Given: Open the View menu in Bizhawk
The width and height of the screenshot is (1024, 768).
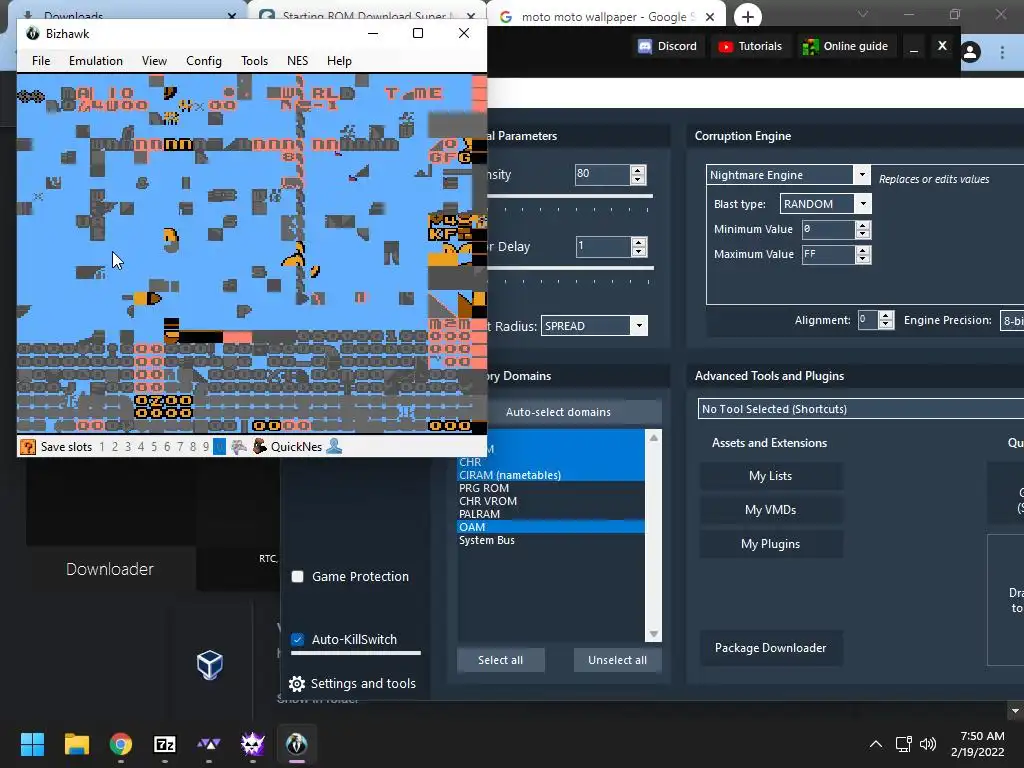Looking at the screenshot, I should point(154,61).
